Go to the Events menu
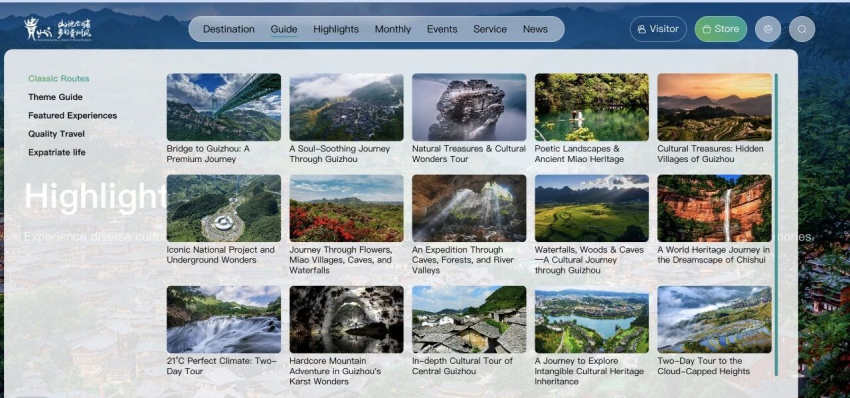This screenshot has width=850, height=398. pyautogui.click(x=442, y=29)
